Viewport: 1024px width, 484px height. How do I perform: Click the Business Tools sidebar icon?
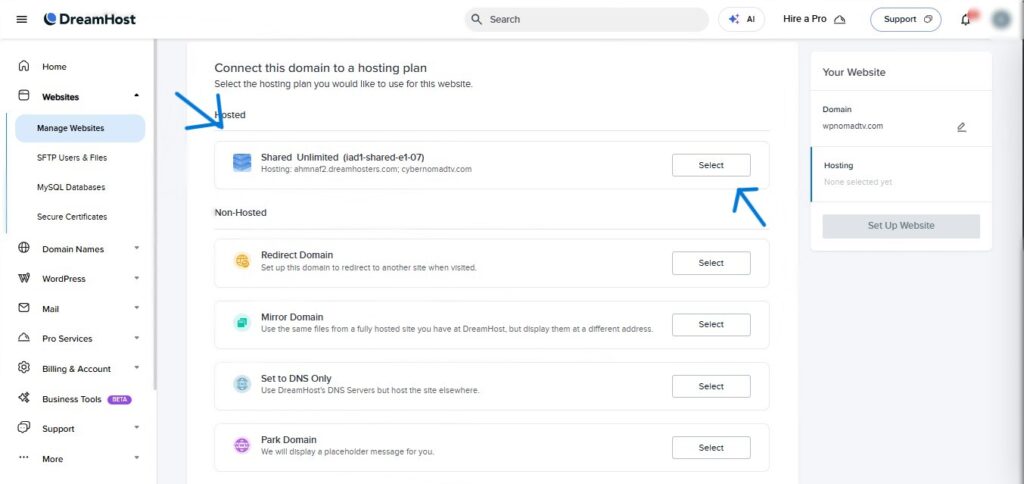coord(24,398)
